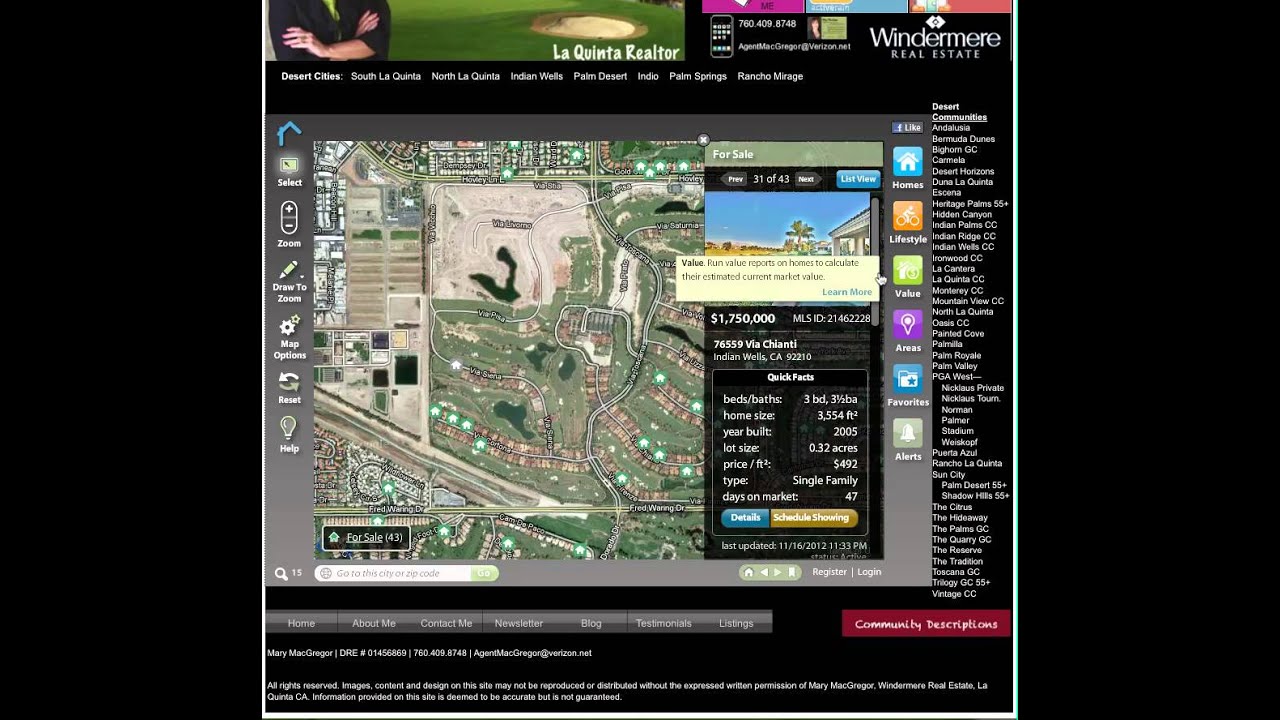Go back with the left arrow in navigation pill
Viewport: 1280px width, 720px height.
click(x=764, y=572)
